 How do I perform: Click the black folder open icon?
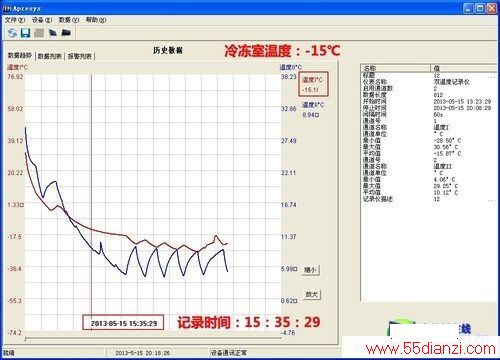tap(66, 33)
